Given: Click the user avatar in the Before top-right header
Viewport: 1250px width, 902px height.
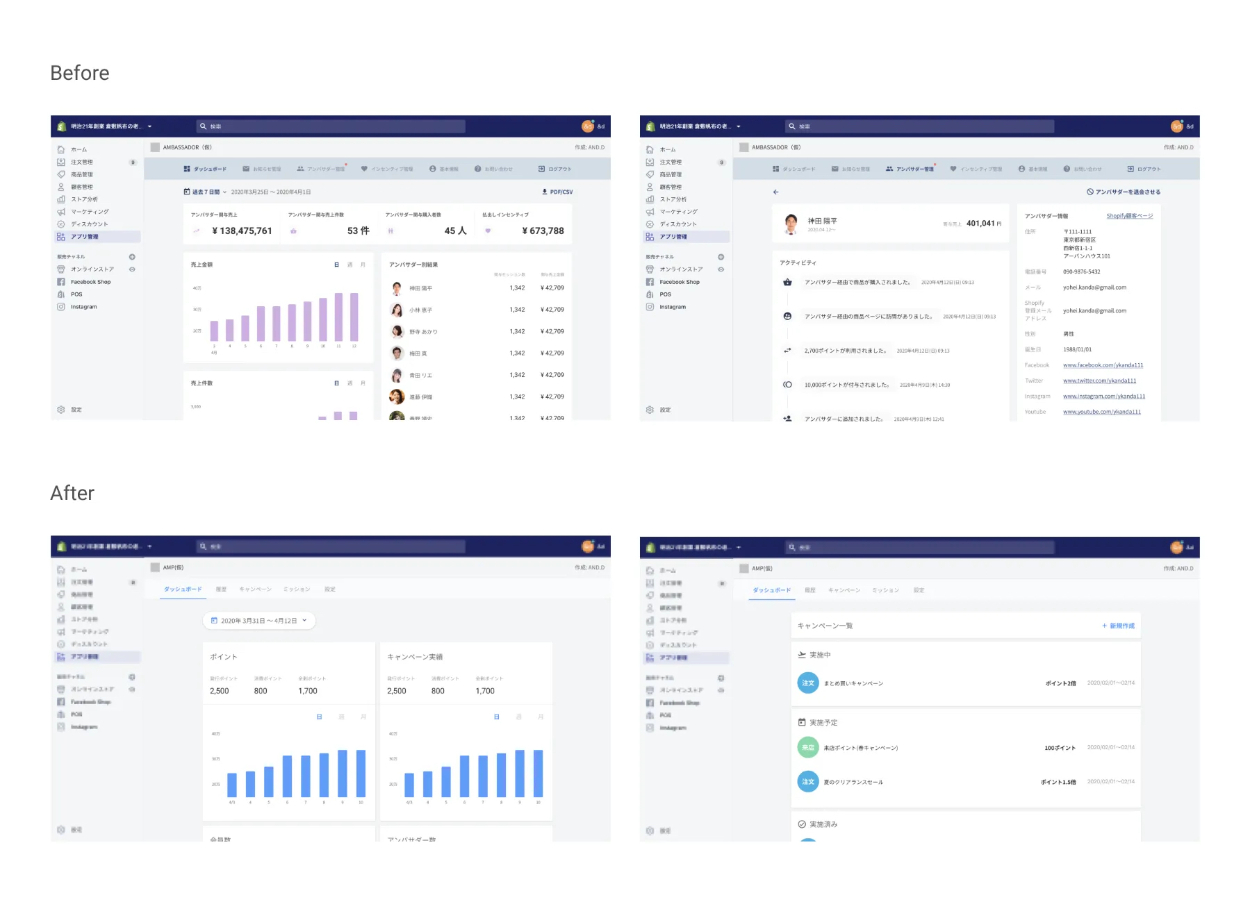Looking at the screenshot, I should 1177,127.
